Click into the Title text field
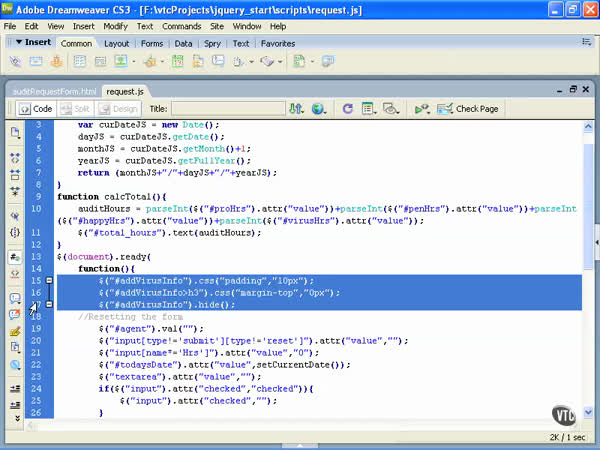The image size is (600, 450). pos(227,108)
